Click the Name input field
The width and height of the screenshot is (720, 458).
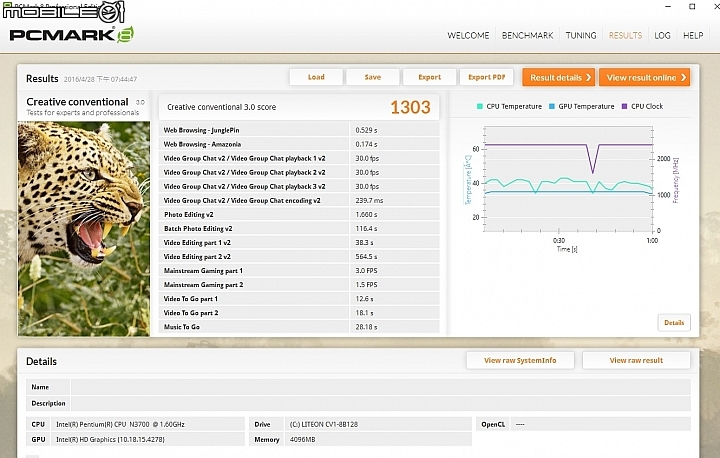click(x=381, y=387)
